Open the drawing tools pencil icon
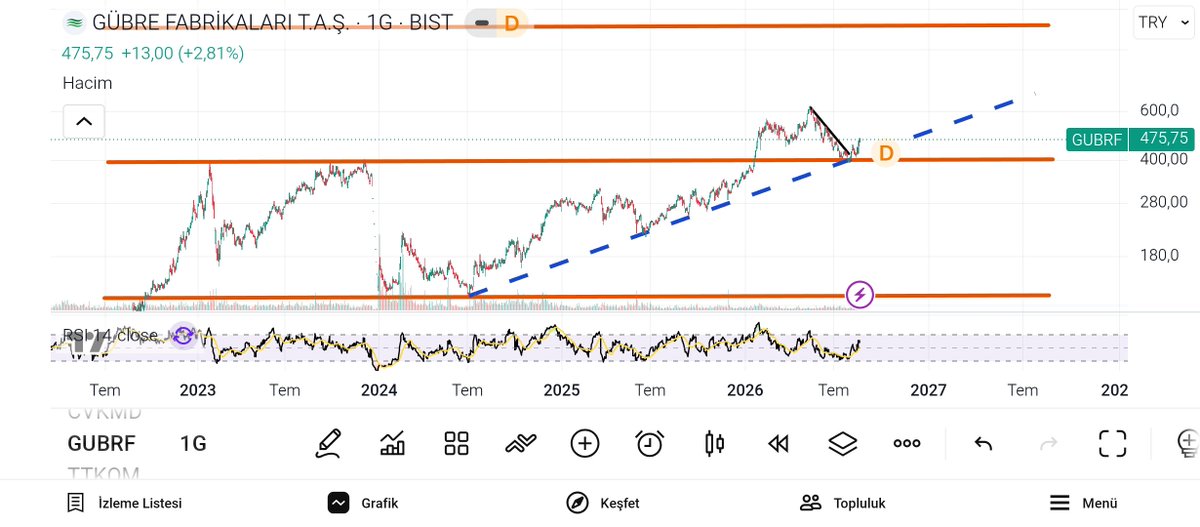This screenshot has height=527, width=1200. coord(329,443)
